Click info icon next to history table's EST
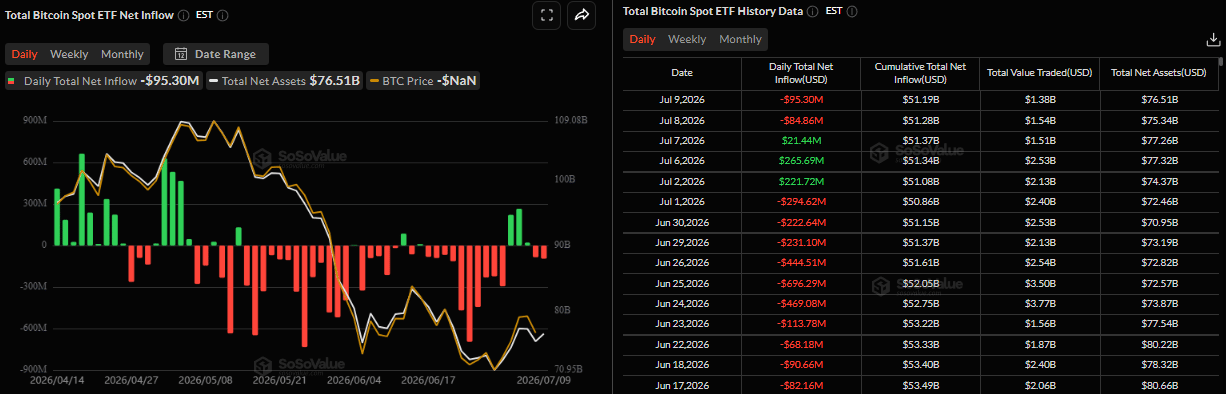Screen dimensions: 1226x394 850,12
